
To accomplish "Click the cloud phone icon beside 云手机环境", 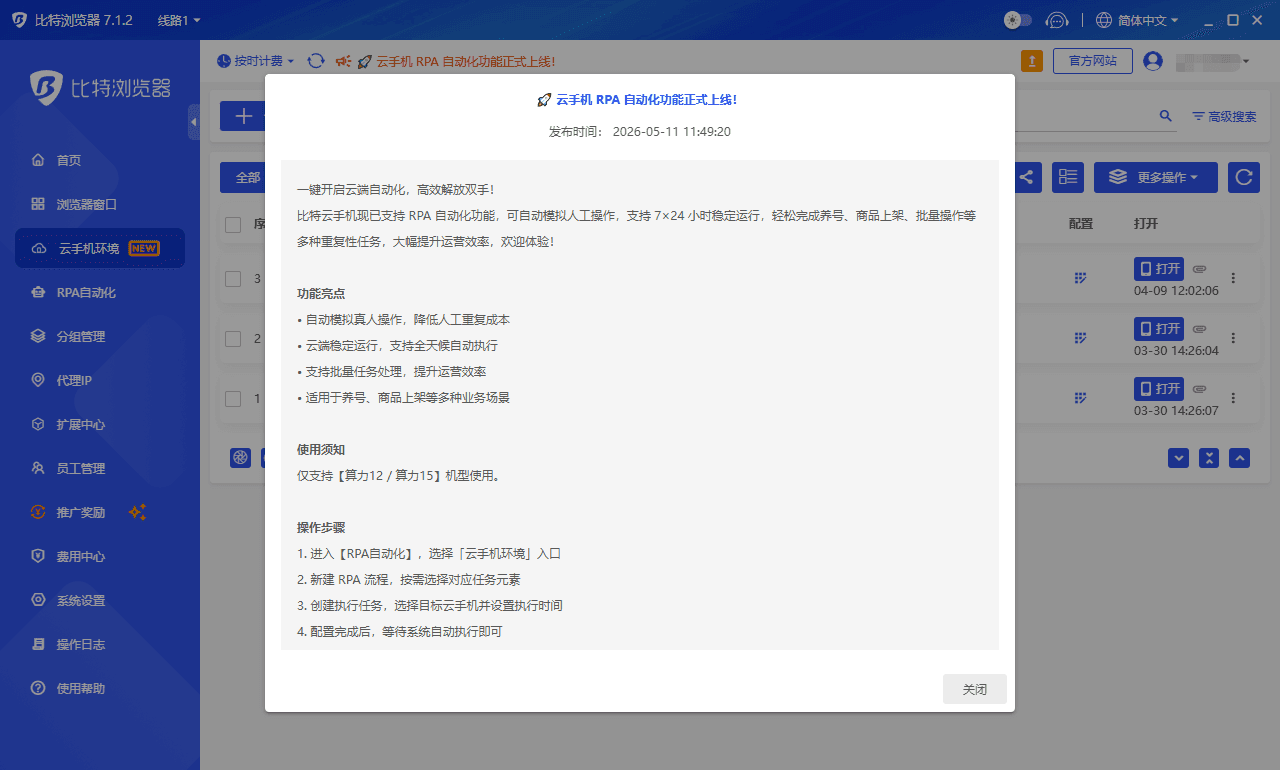I will tap(38, 248).
